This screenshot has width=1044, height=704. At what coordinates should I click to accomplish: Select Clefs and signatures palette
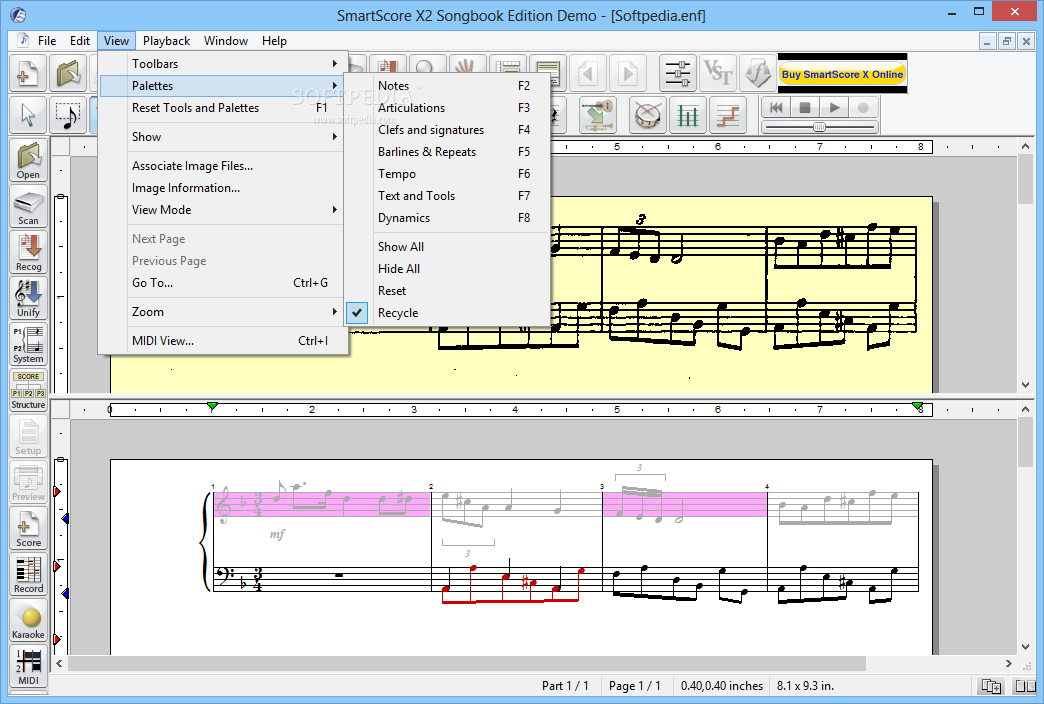click(447, 129)
